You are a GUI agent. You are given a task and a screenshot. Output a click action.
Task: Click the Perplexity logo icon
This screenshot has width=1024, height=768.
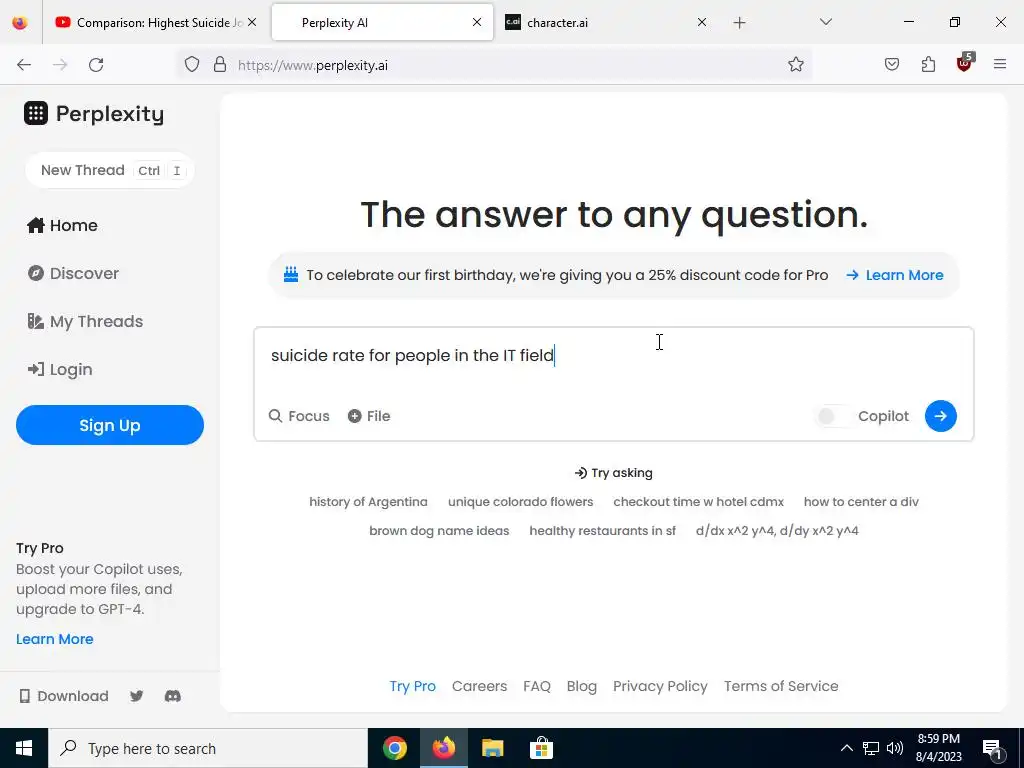pos(36,113)
